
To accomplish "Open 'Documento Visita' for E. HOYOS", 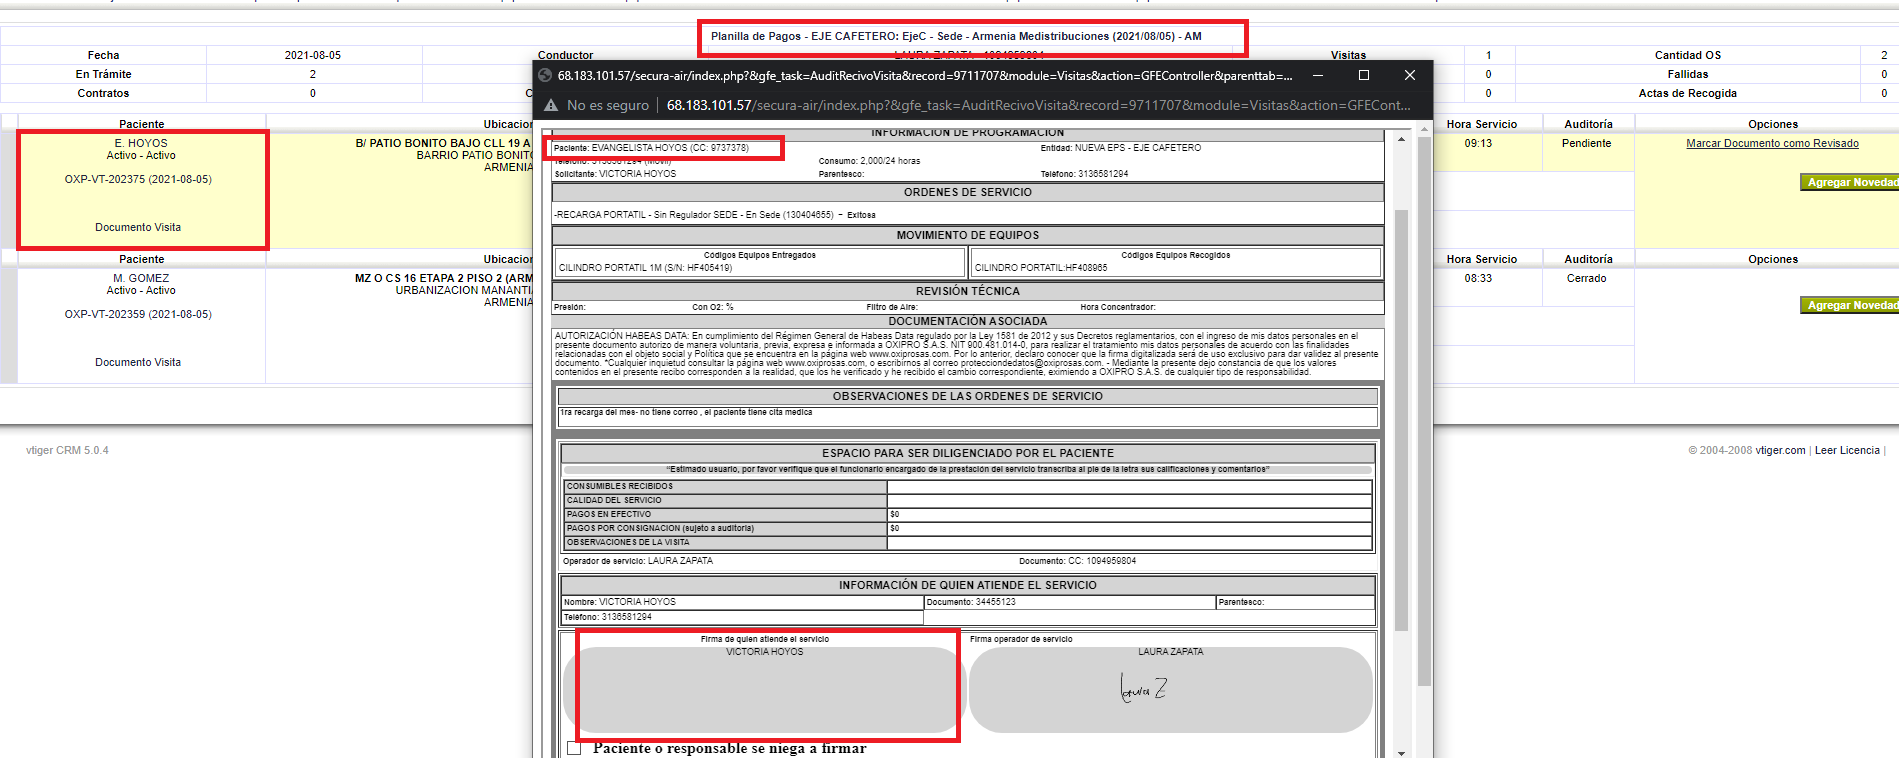I will pyautogui.click(x=138, y=227).
